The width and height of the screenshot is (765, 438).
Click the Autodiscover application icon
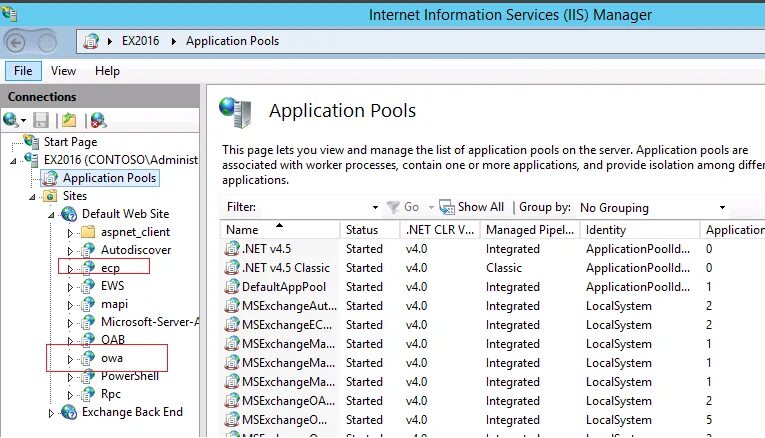coord(88,250)
